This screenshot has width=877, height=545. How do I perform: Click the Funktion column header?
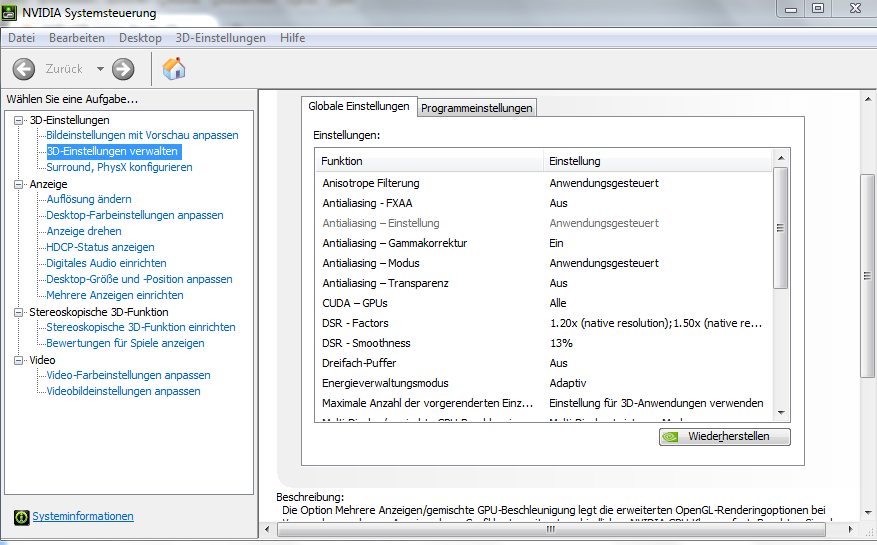(429, 161)
